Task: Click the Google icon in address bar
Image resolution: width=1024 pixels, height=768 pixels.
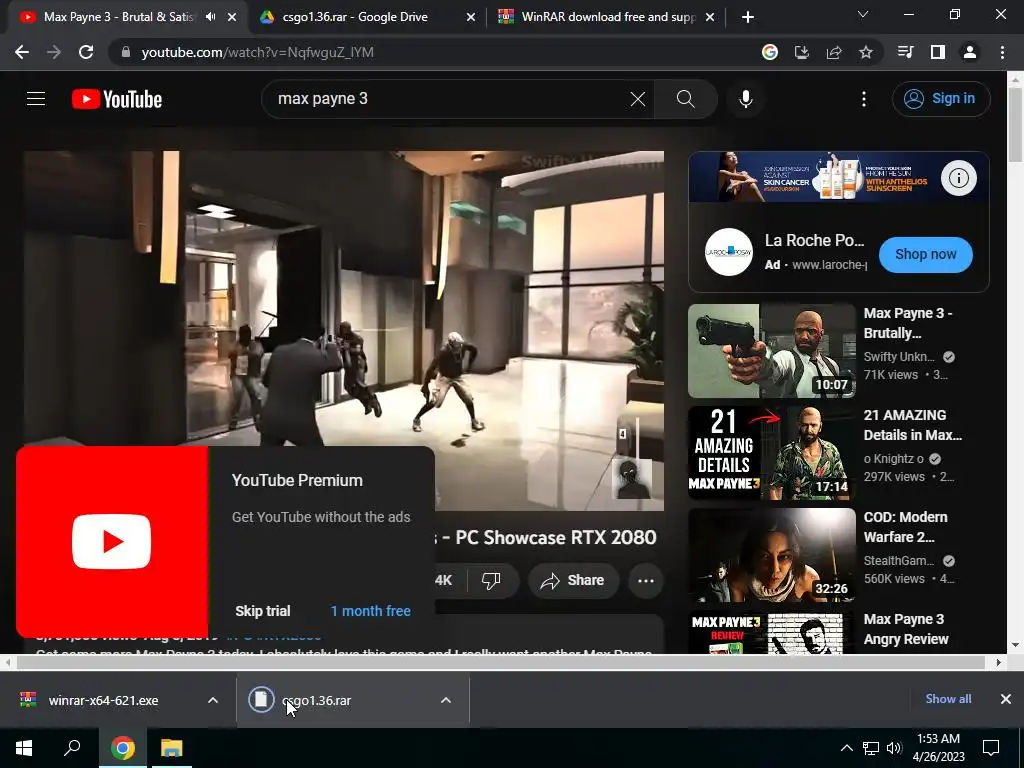Action: click(x=770, y=52)
